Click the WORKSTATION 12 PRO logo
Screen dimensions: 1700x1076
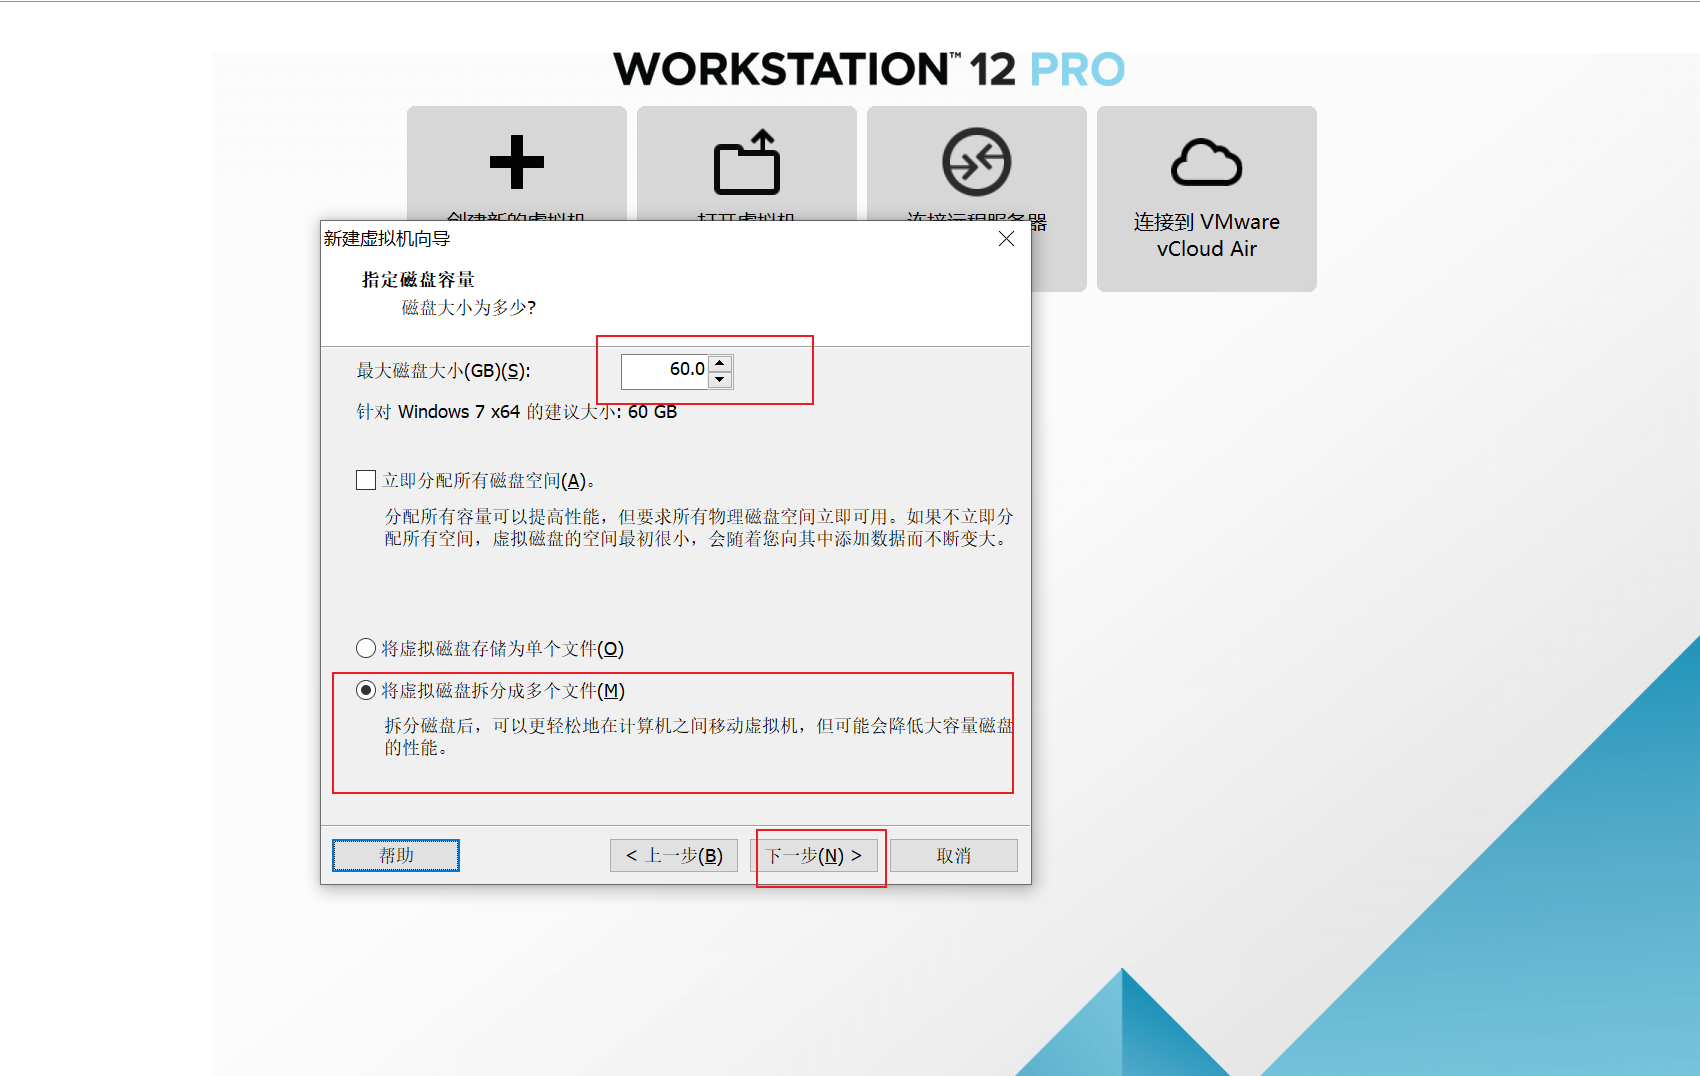pyautogui.click(x=869, y=69)
